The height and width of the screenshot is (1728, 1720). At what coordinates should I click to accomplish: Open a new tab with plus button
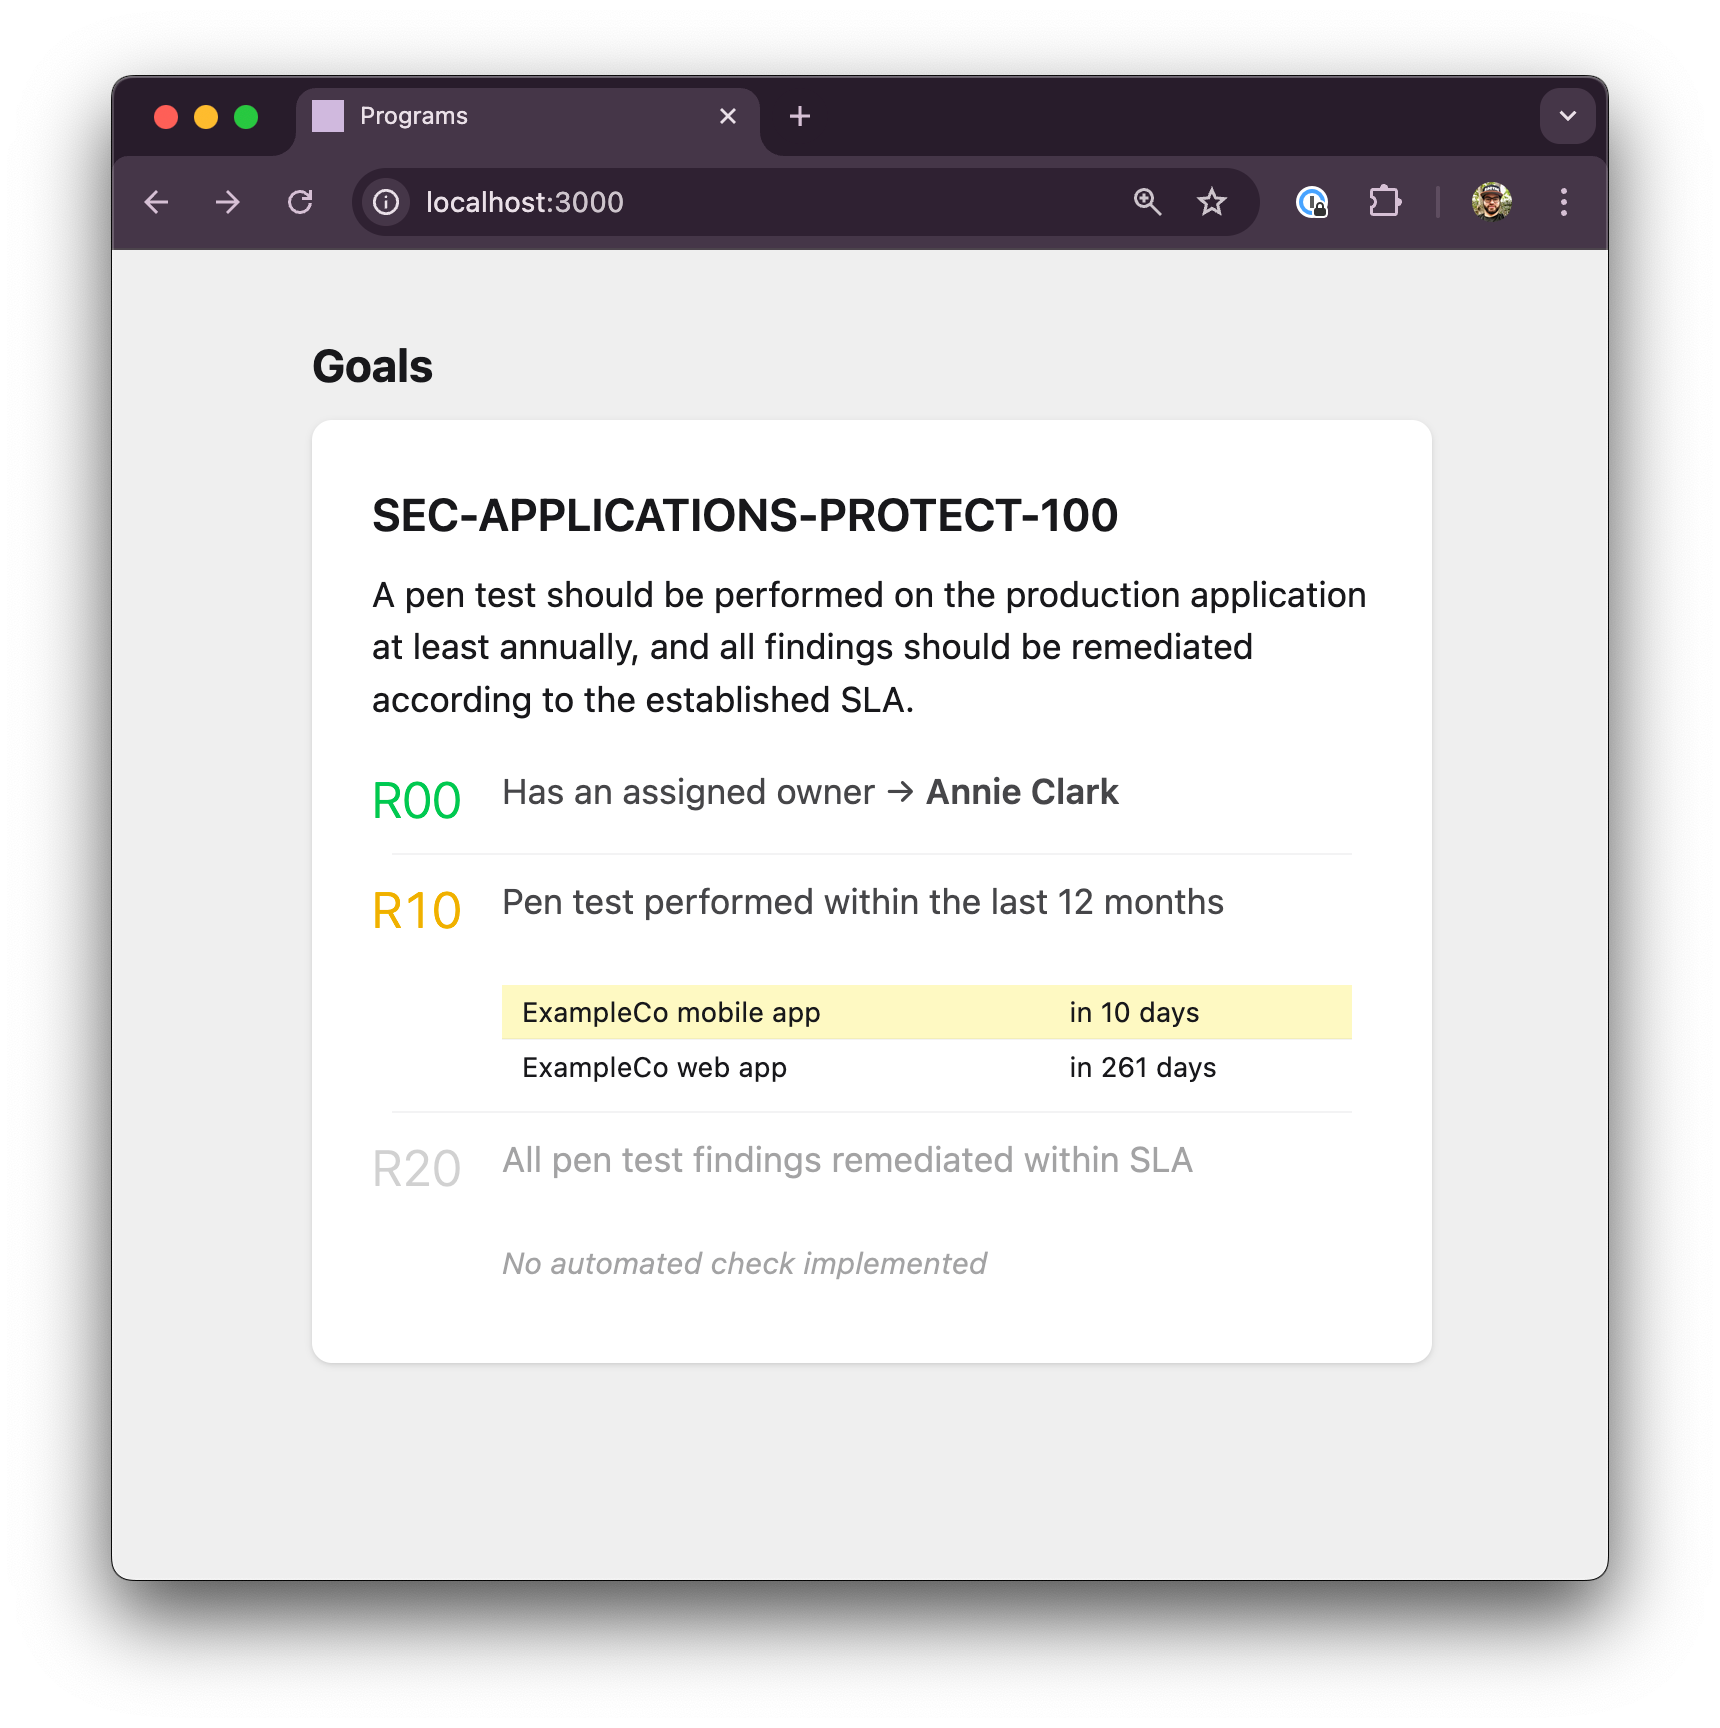click(800, 117)
